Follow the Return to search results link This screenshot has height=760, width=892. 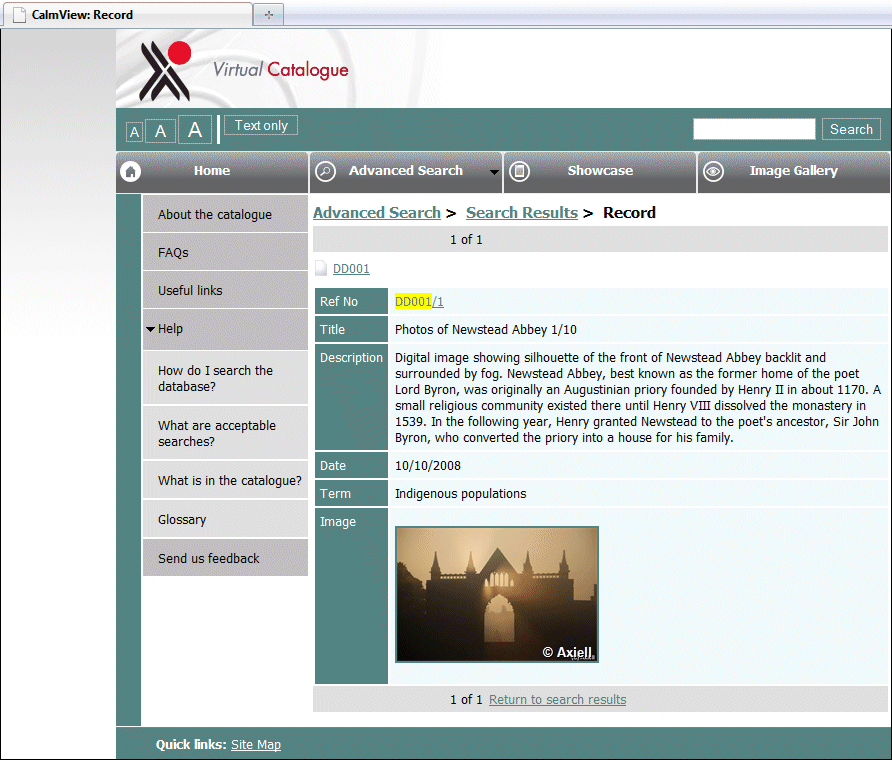click(557, 699)
